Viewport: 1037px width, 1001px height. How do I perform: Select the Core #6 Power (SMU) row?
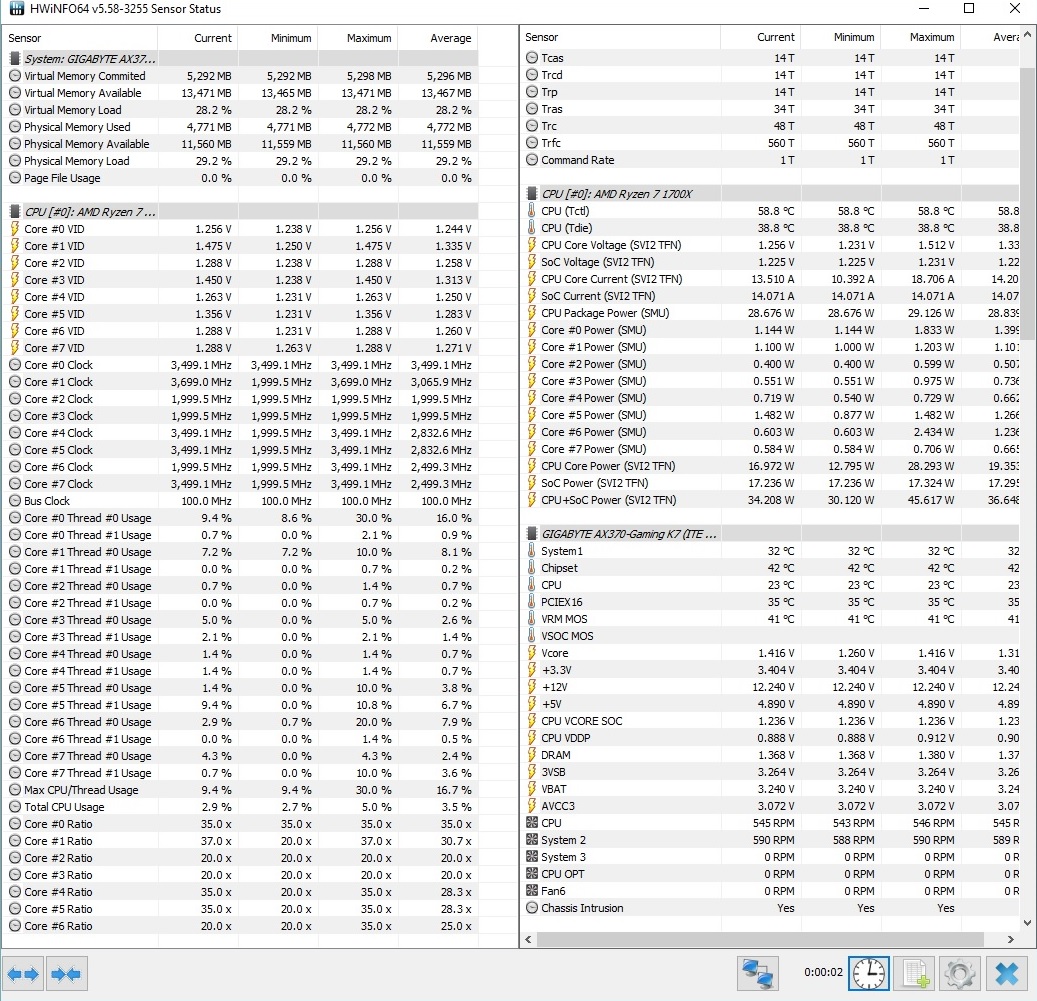[x=770, y=432]
